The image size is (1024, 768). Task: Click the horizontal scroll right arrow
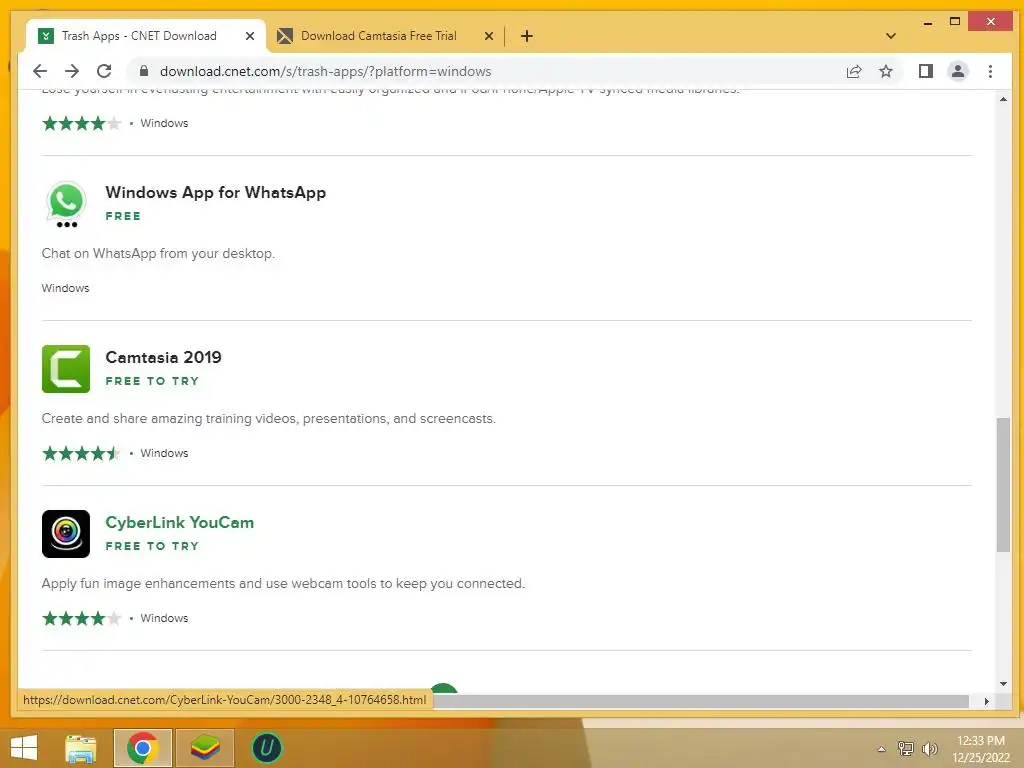986,701
